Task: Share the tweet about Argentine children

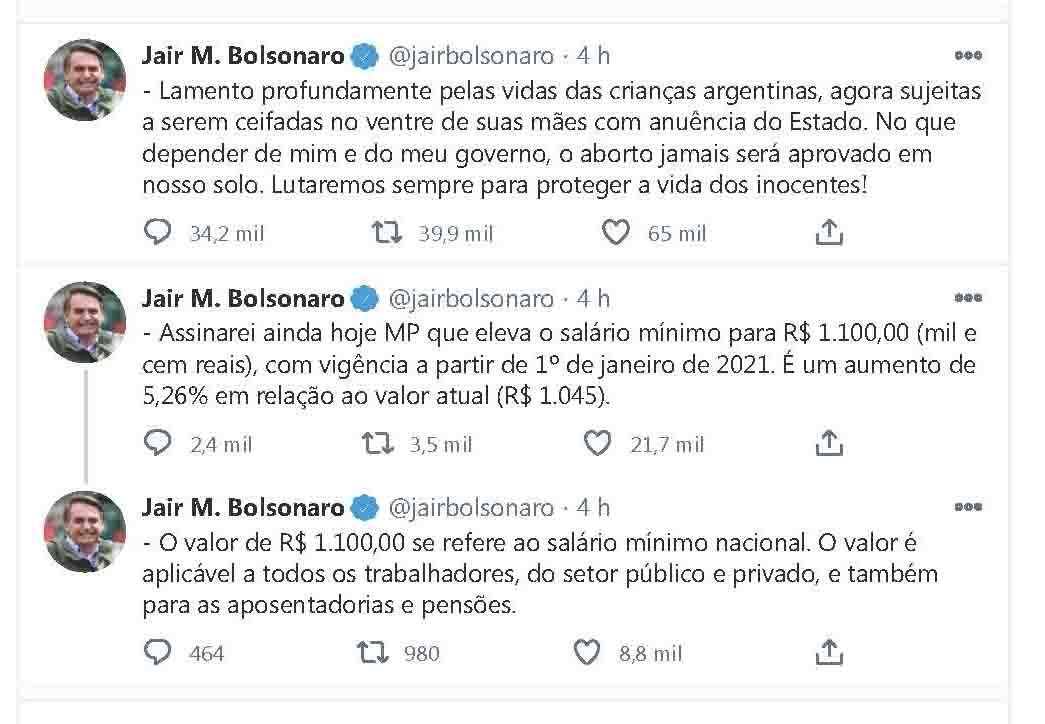Action: [x=829, y=233]
